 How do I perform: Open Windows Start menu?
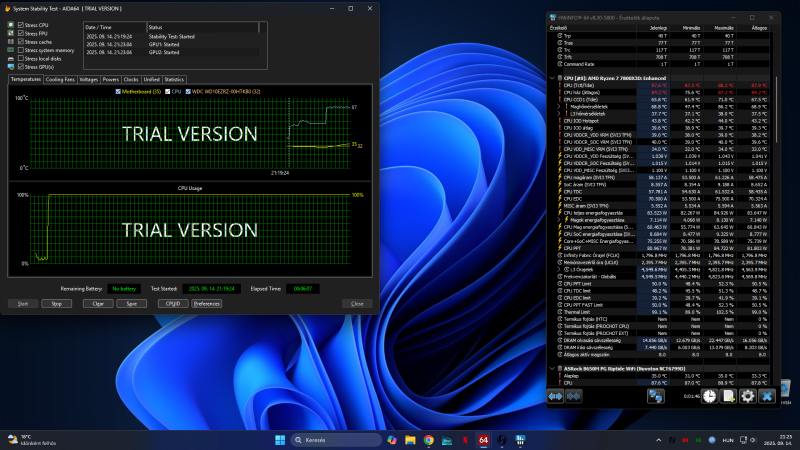280,440
